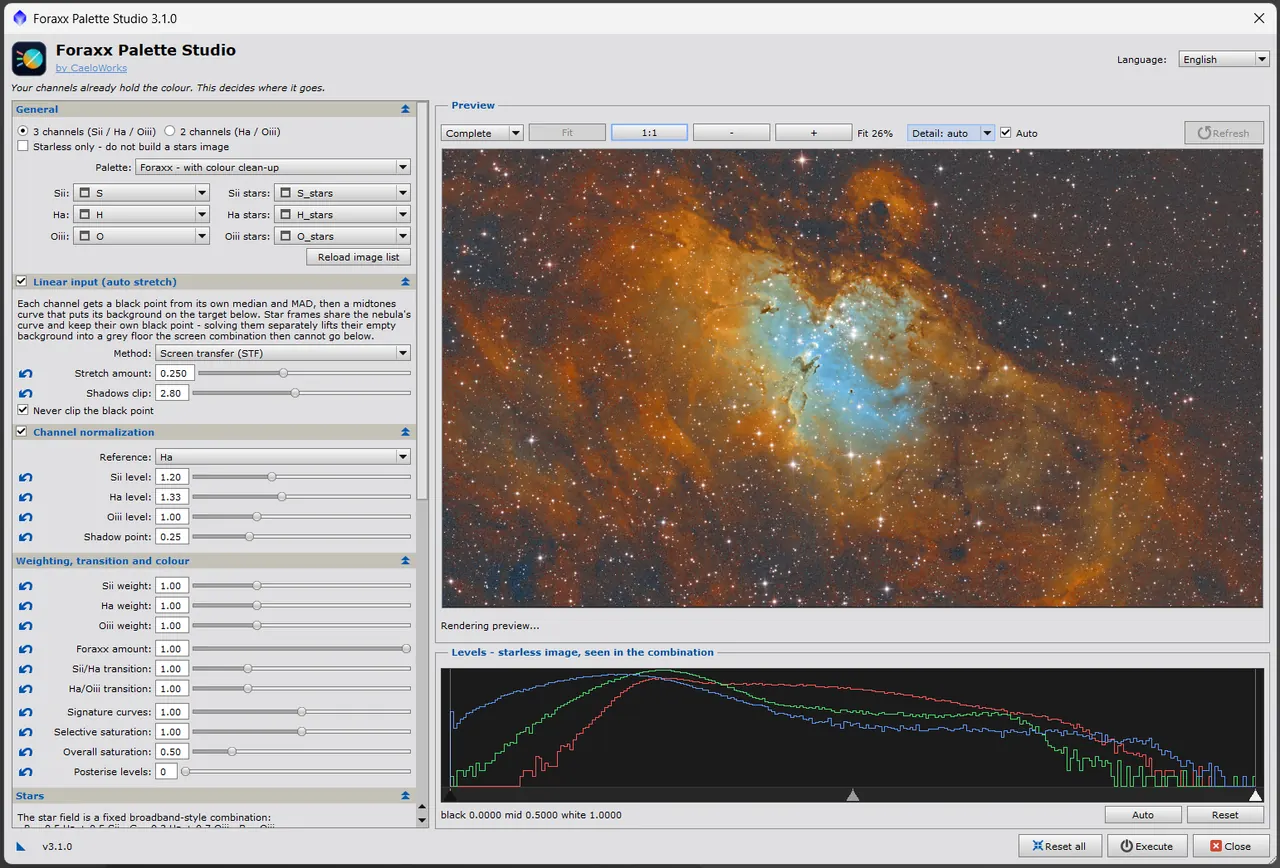Open the normalization Reference dropdown
Image resolution: width=1280 pixels, height=868 pixels.
(283, 457)
